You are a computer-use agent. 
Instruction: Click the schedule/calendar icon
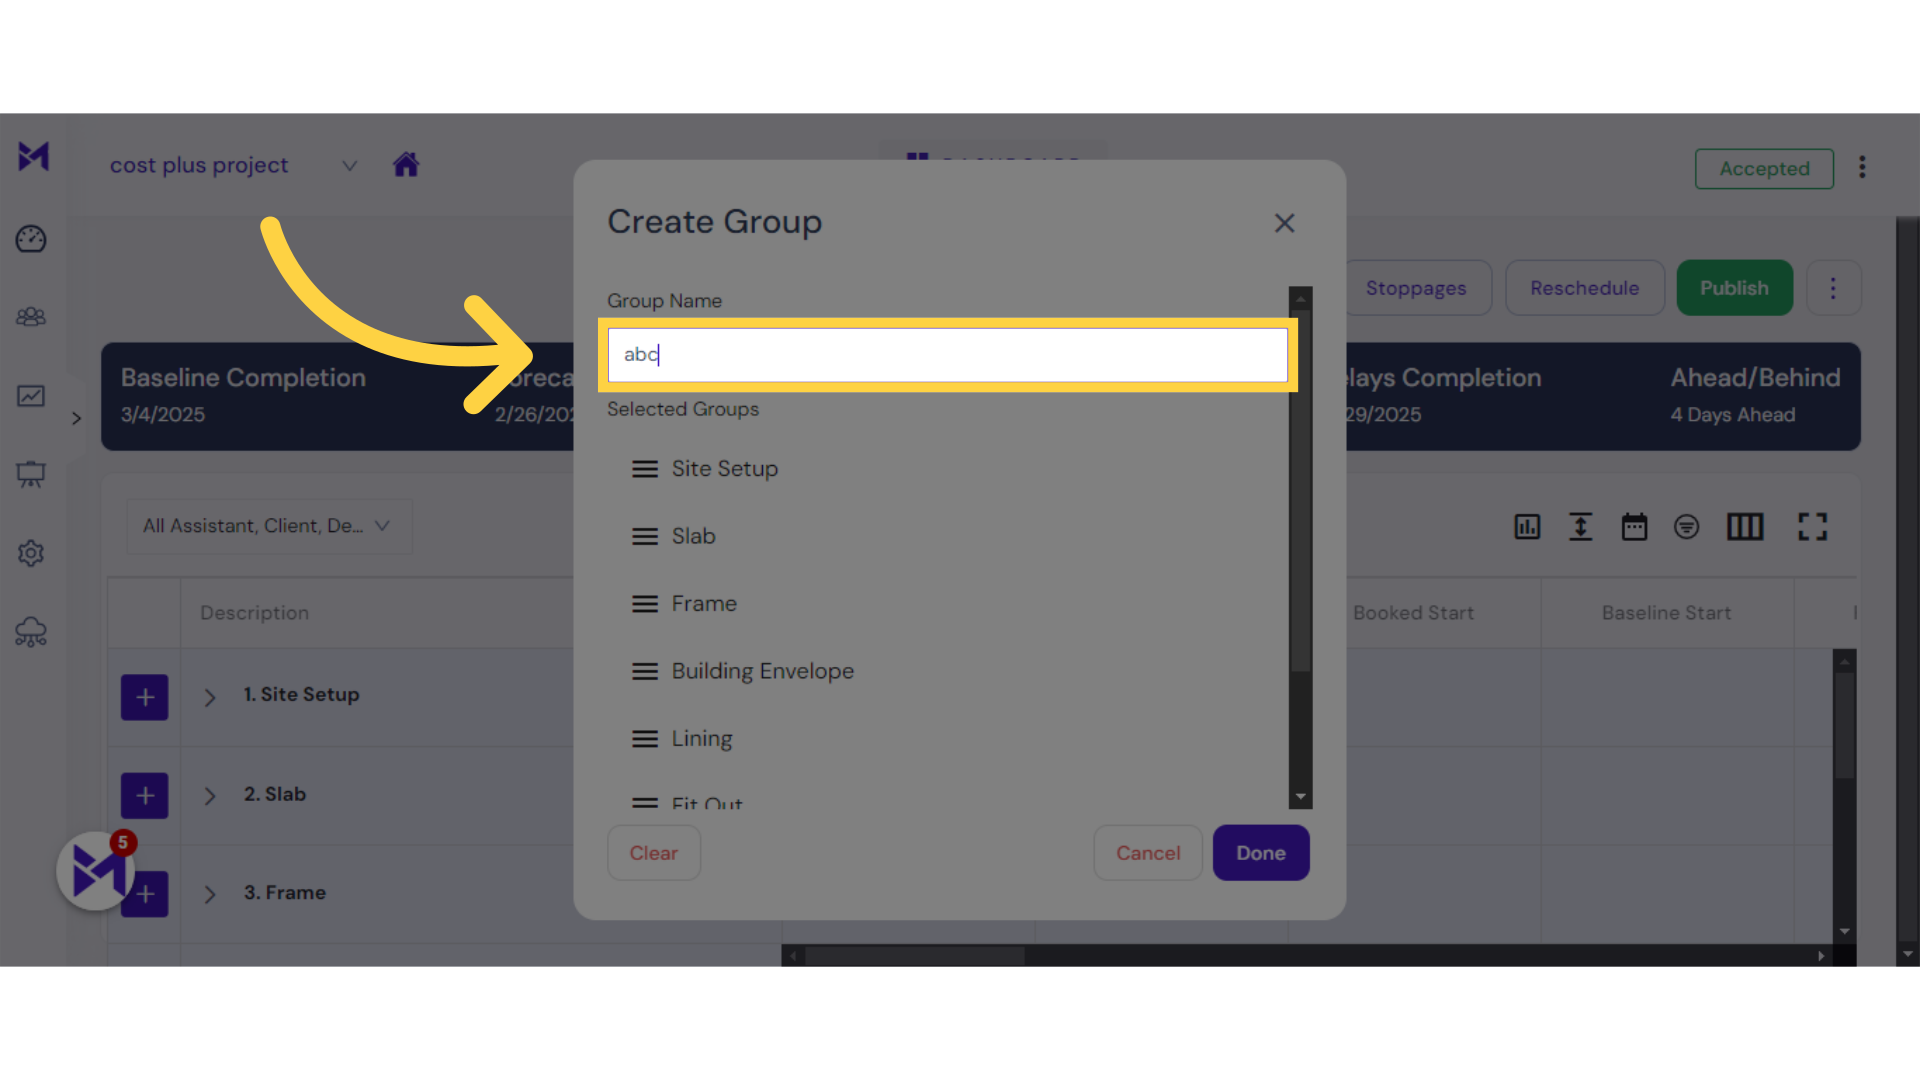[x=1633, y=526]
